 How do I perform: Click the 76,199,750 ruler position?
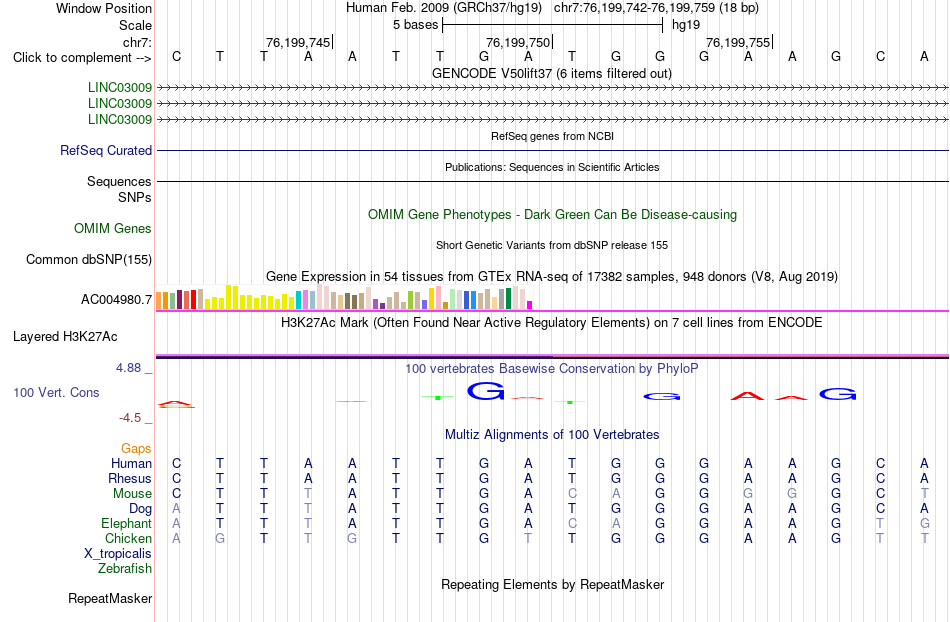[x=518, y=42]
